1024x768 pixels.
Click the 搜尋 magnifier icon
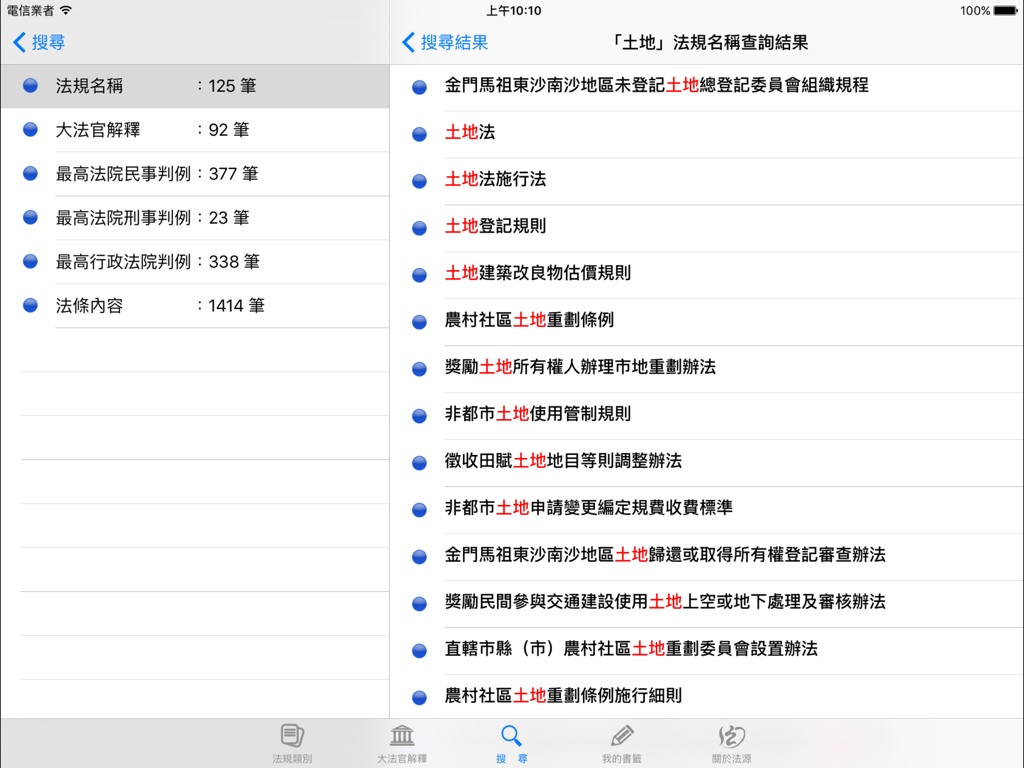point(511,734)
